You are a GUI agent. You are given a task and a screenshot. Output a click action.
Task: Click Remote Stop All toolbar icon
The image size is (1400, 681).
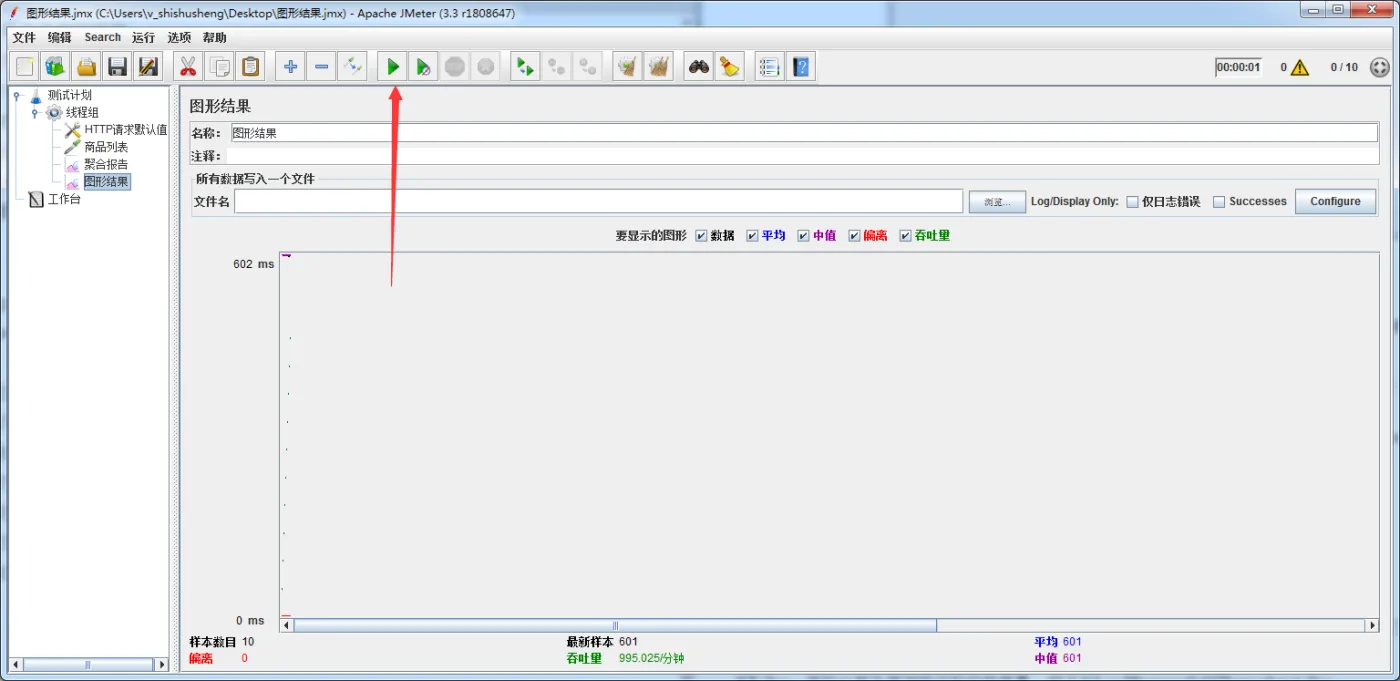(x=557, y=67)
